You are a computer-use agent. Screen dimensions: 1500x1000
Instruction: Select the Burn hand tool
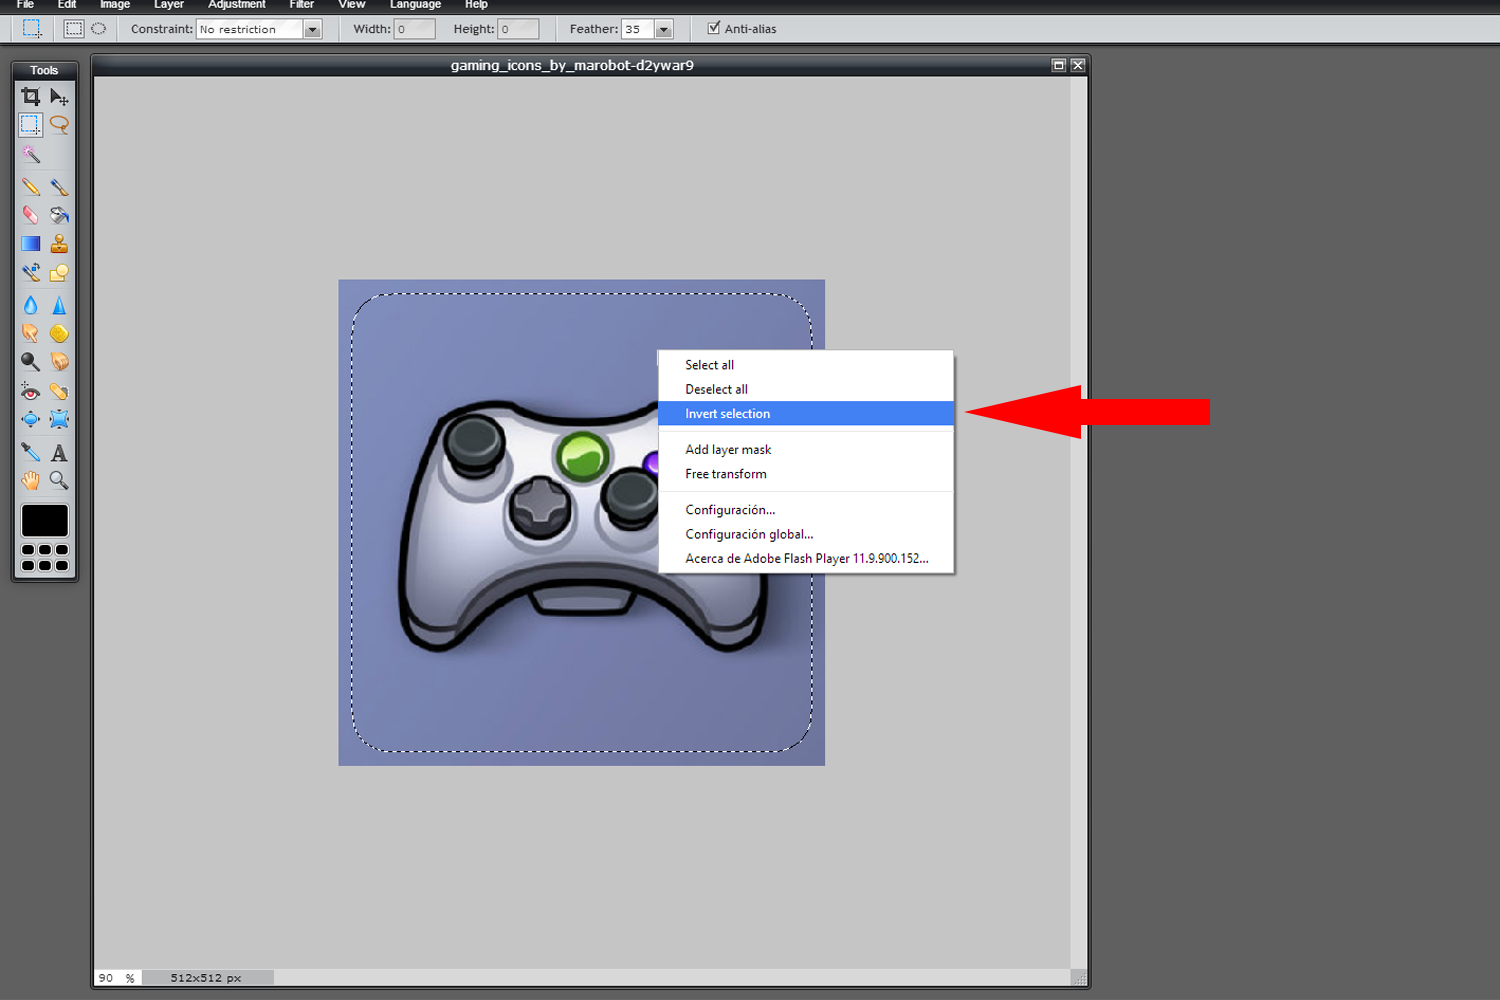point(59,361)
